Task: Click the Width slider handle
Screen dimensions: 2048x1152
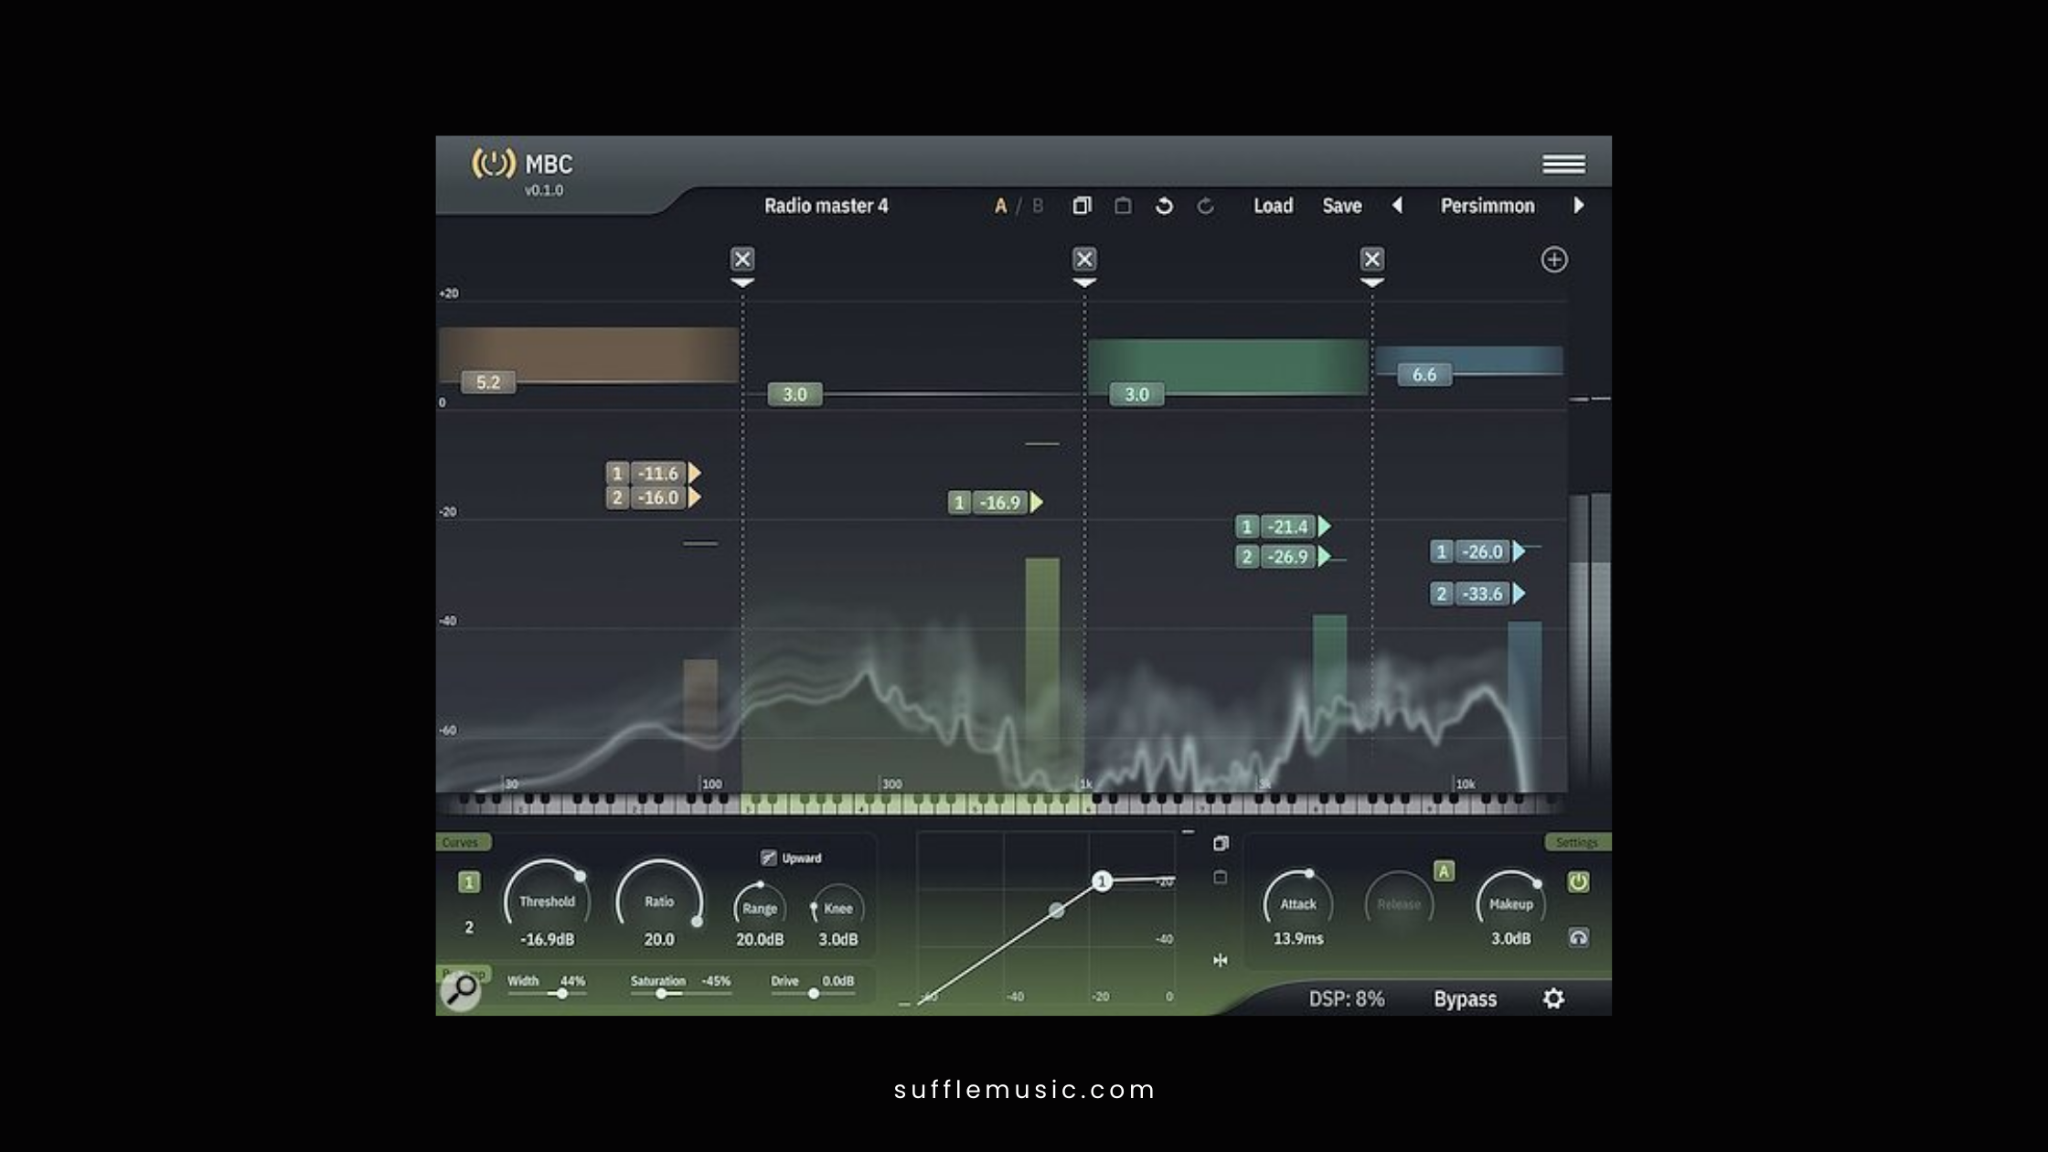Action: [x=562, y=994]
